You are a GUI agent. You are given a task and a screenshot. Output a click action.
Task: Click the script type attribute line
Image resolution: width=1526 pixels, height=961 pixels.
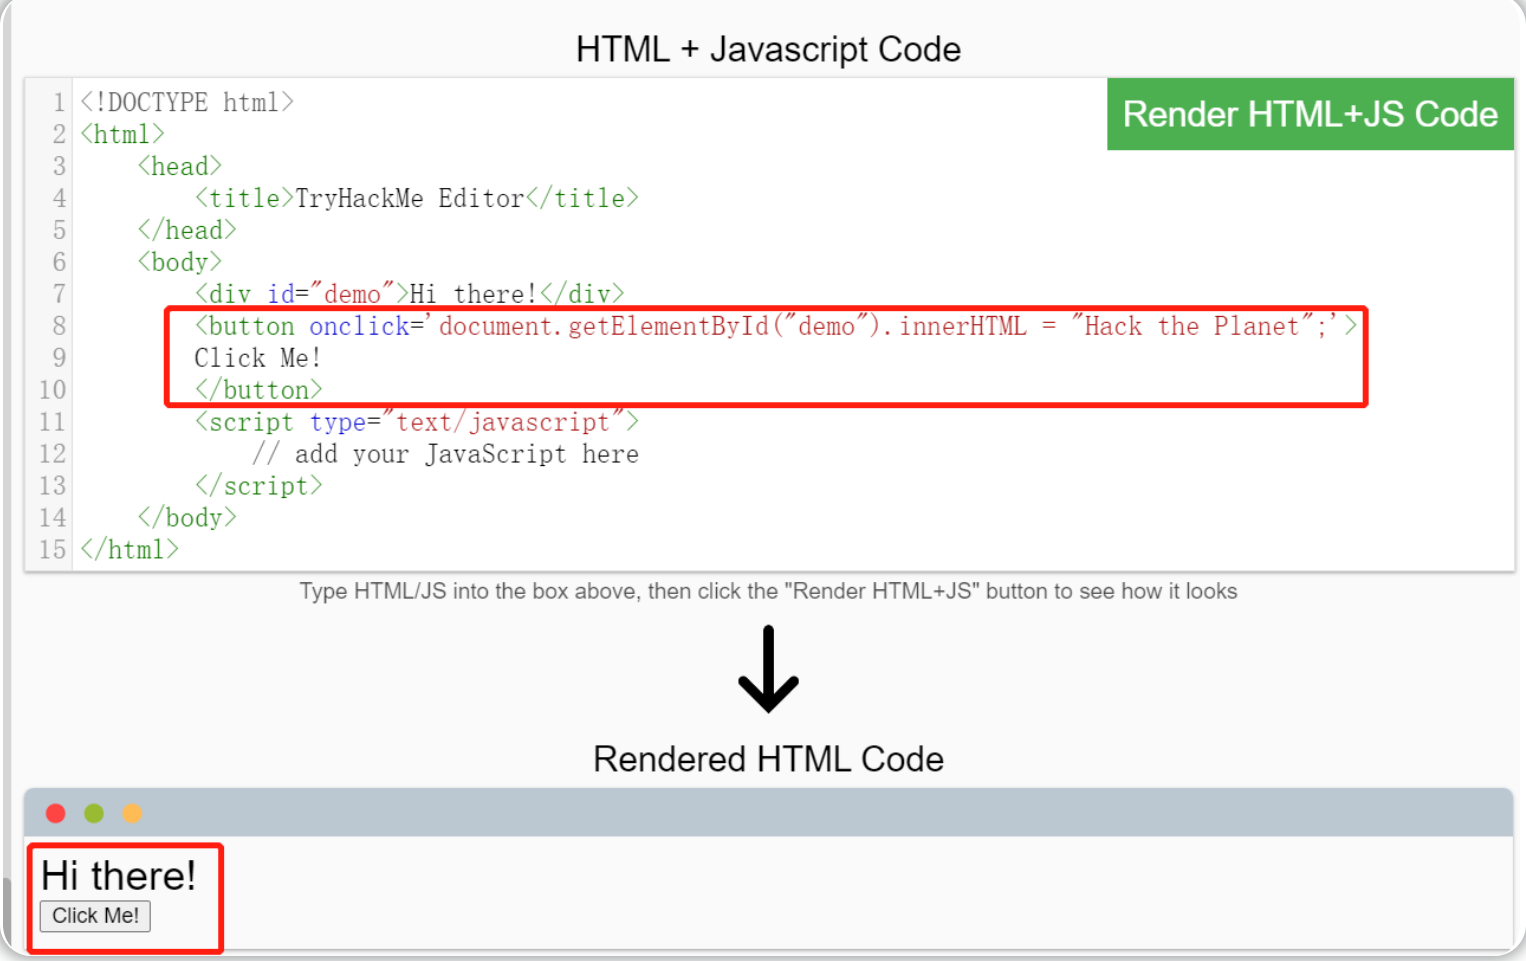click(x=416, y=422)
